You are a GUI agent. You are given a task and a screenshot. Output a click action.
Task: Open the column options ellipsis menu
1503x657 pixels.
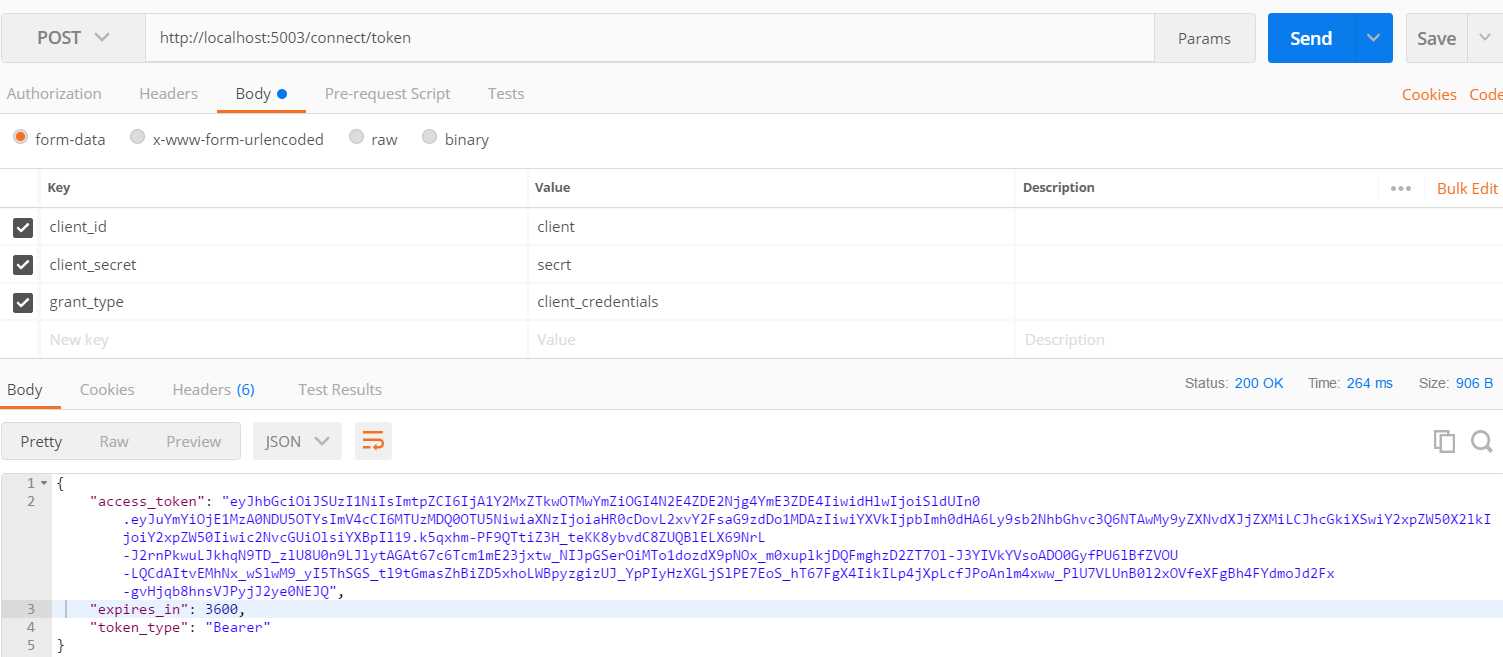1401,188
